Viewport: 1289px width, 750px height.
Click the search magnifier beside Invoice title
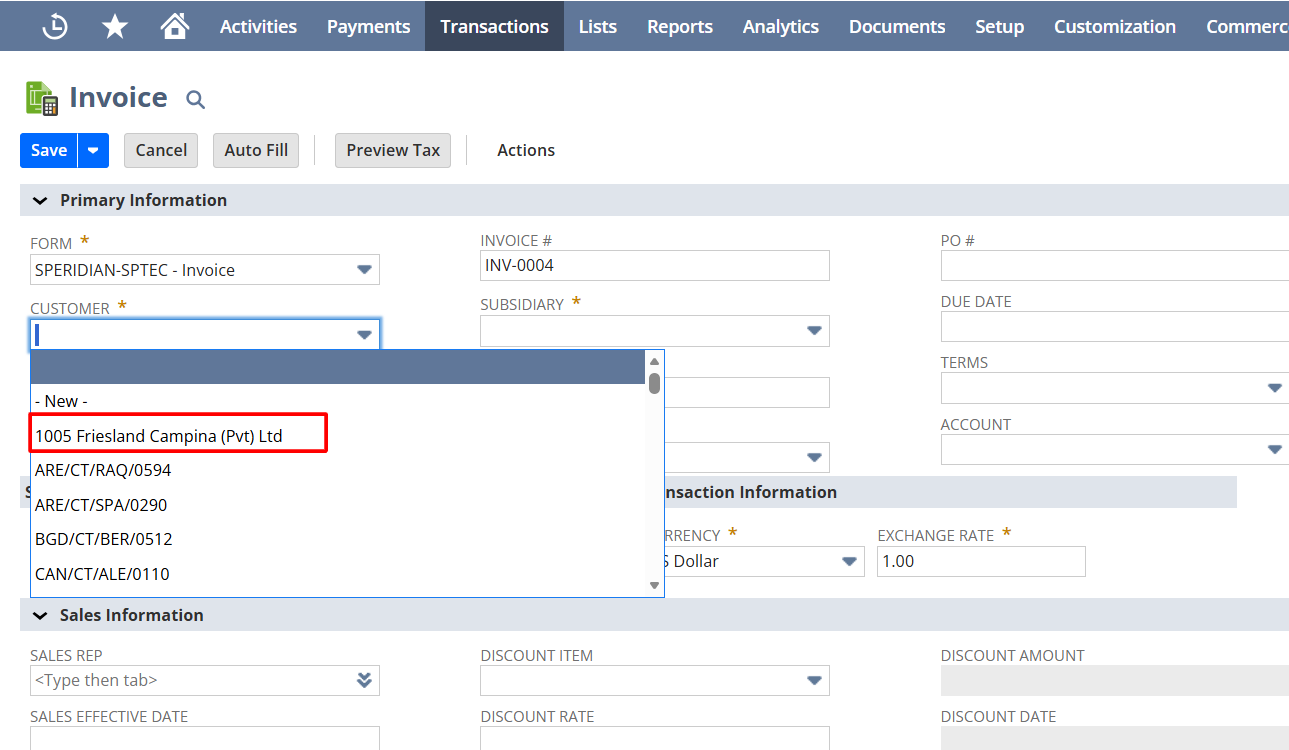point(196,99)
